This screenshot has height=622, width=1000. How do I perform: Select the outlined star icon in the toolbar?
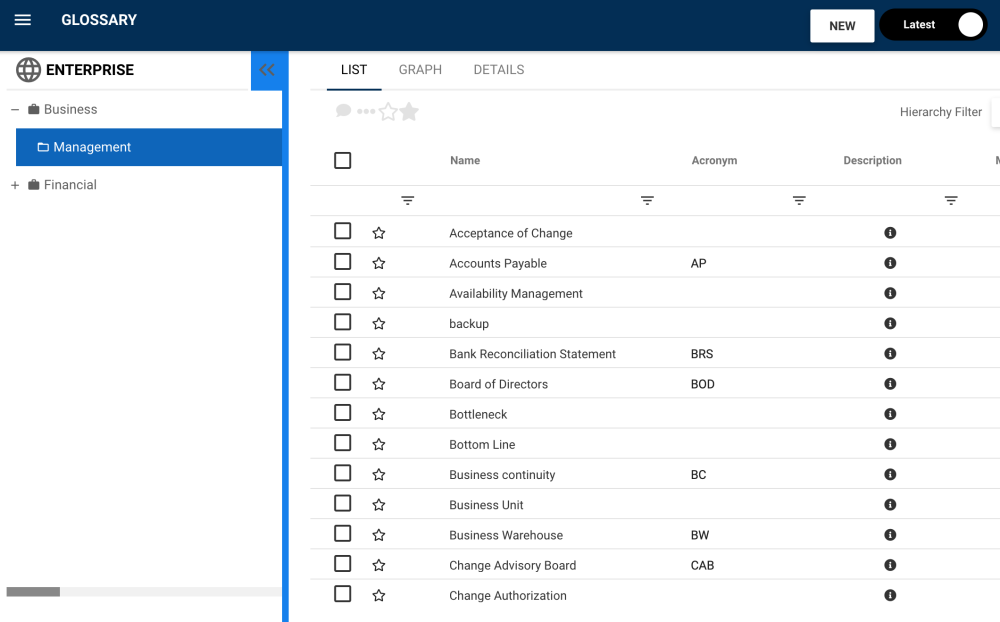click(x=389, y=111)
